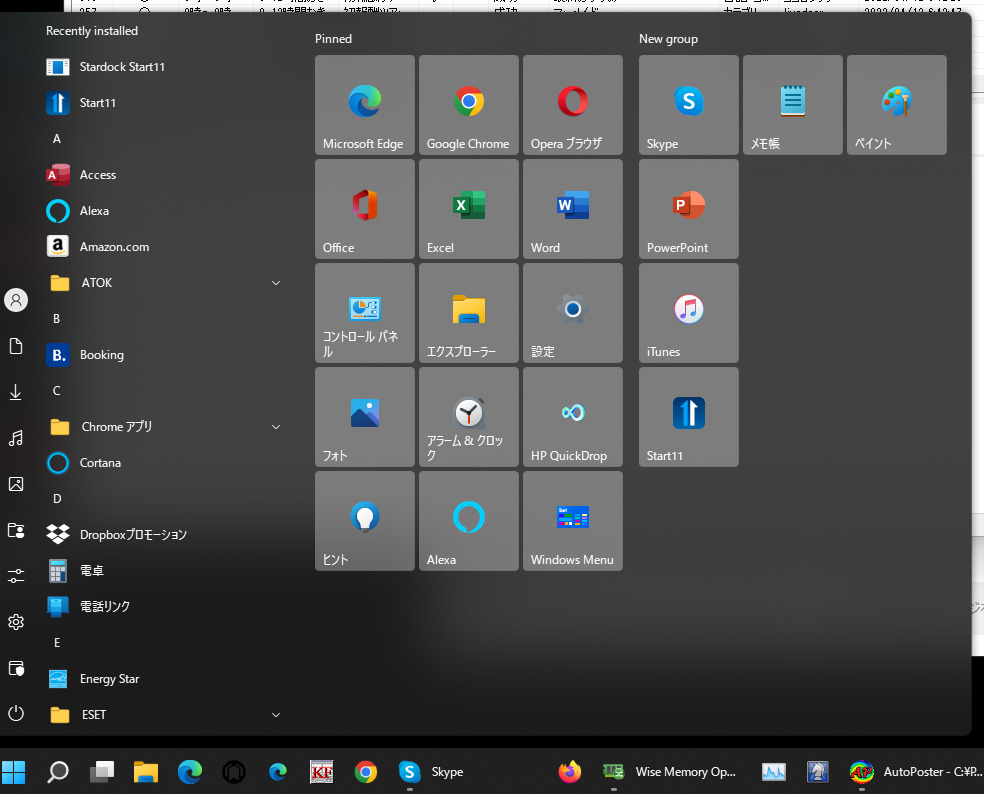Screen dimensions: 984x794
Task: Open Task View in the taskbar
Action: (x=102, y=772)
